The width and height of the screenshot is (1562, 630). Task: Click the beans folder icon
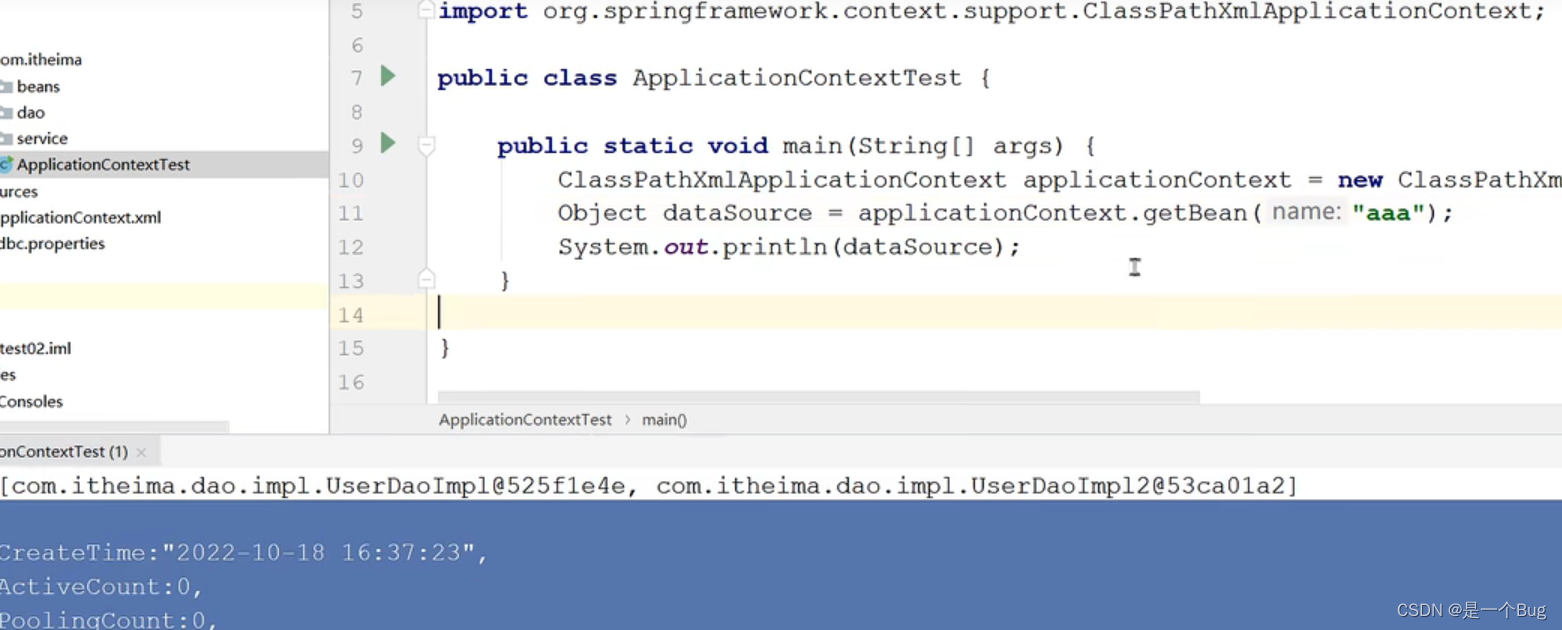tap(6, 86)
